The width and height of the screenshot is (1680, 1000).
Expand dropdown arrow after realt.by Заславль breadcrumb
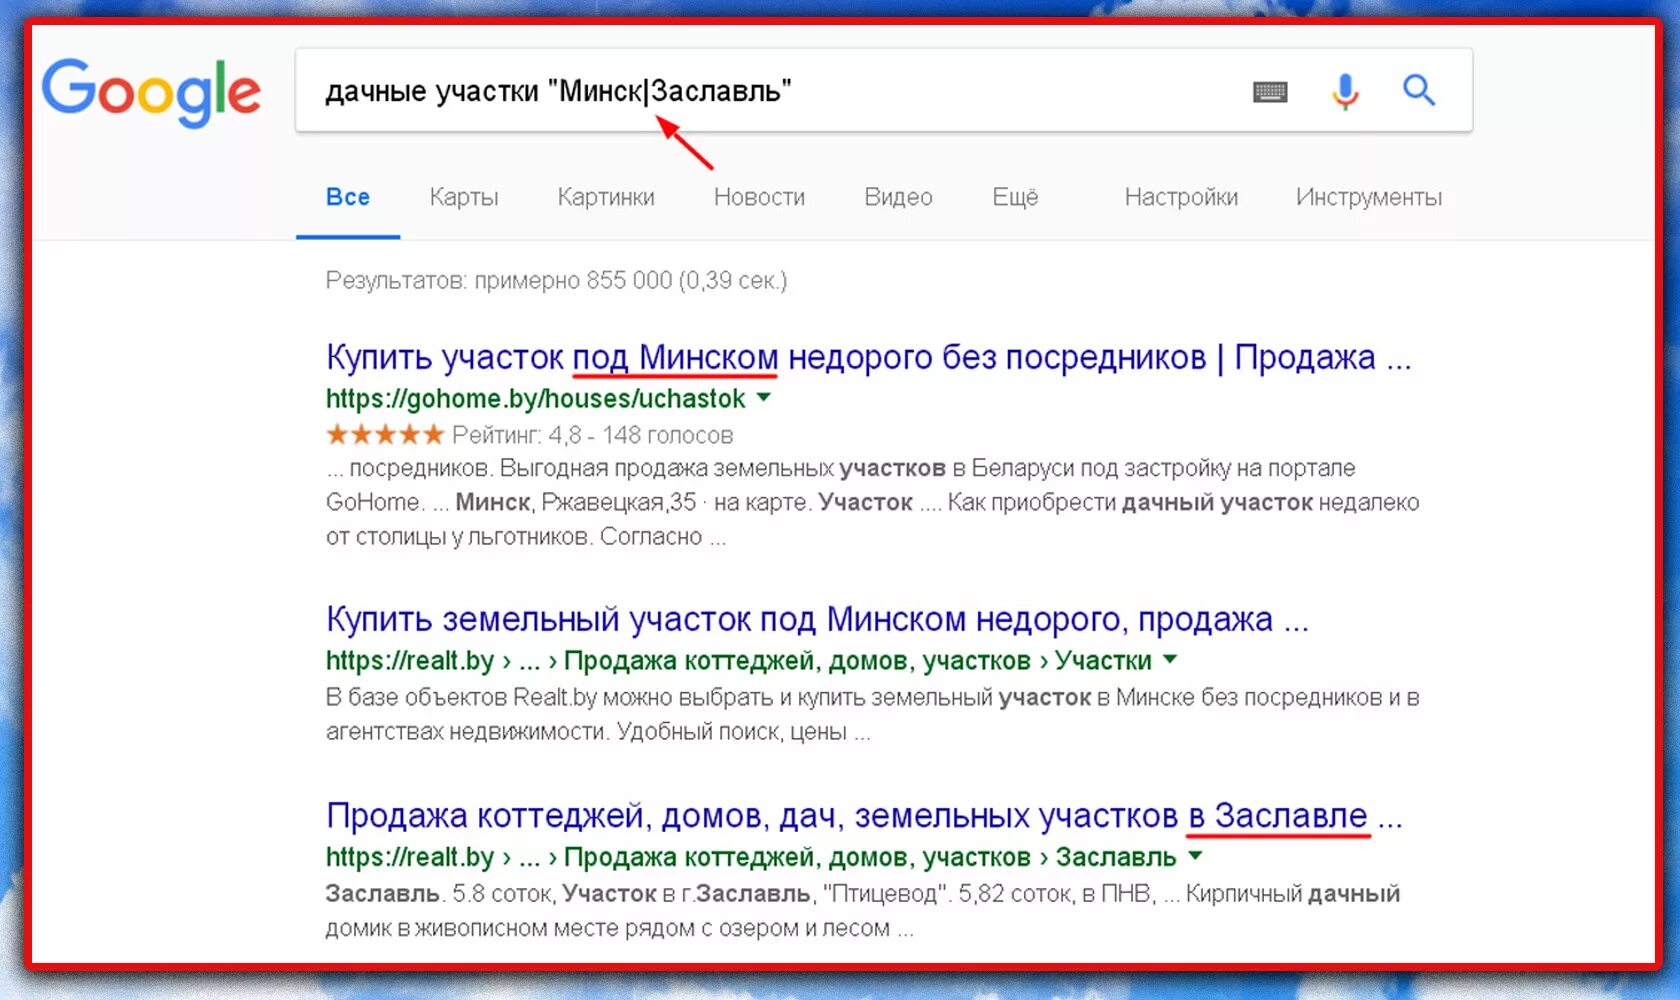[1195, 856]
